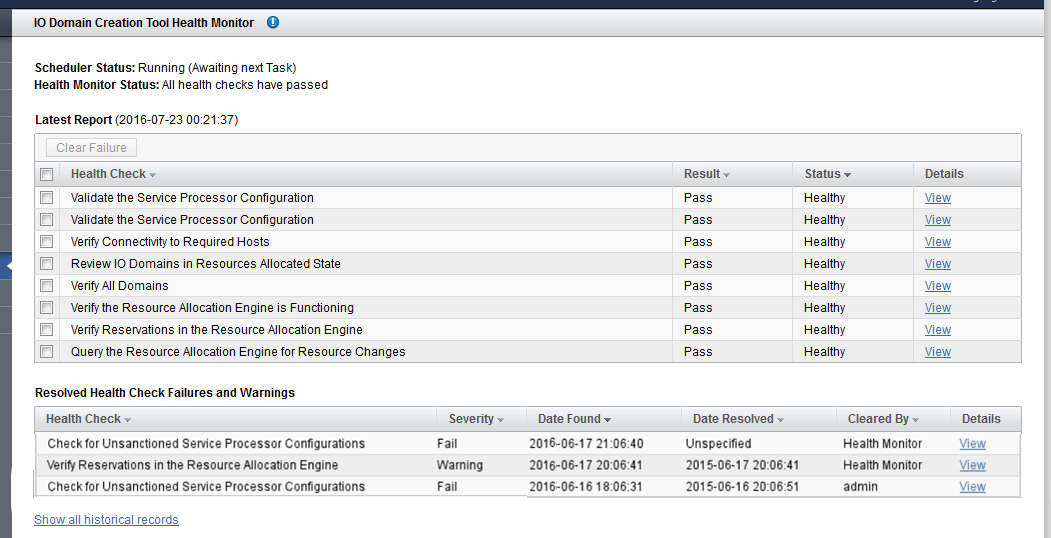View details for Verify All Domains check
This screenshot has width=1051, height=538.
pyautogui.click(x=938, y=285)
